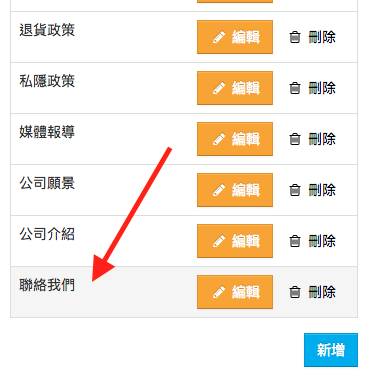Edit the 公司介紹 page

(x=235, y=241)
